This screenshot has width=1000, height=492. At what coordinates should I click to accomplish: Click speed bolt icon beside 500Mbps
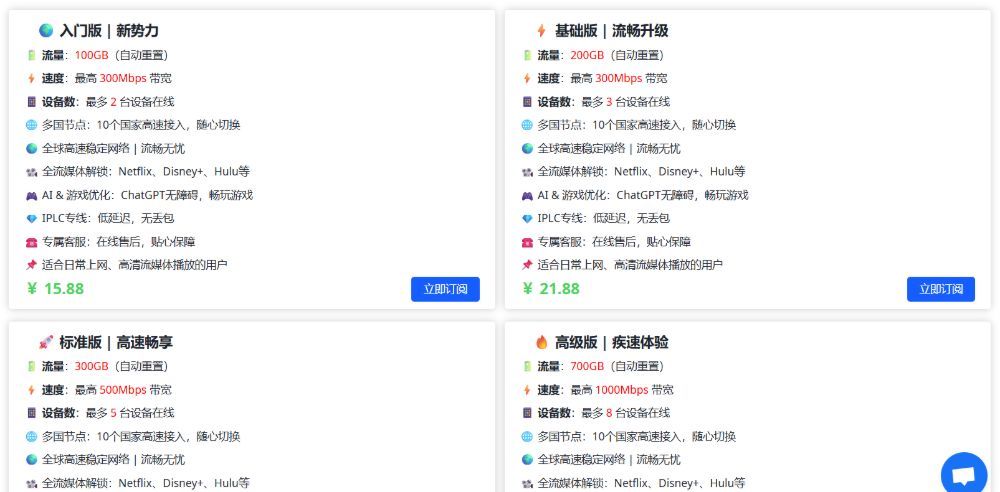tap(31, 390)
